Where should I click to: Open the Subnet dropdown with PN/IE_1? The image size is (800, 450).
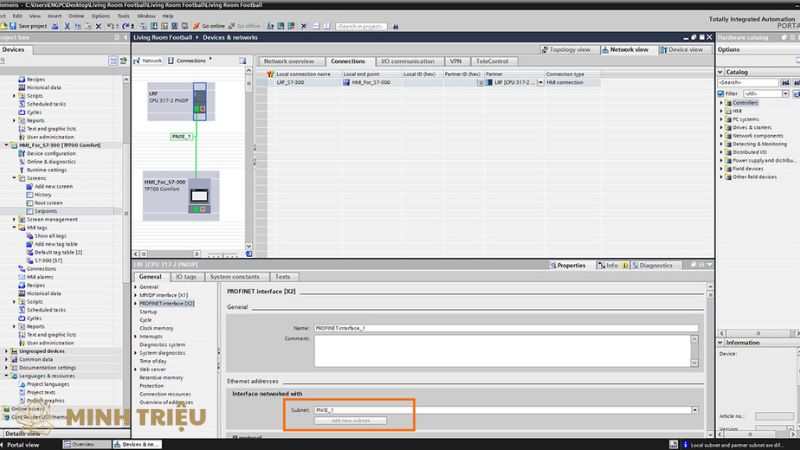click(x=694, y=410)
